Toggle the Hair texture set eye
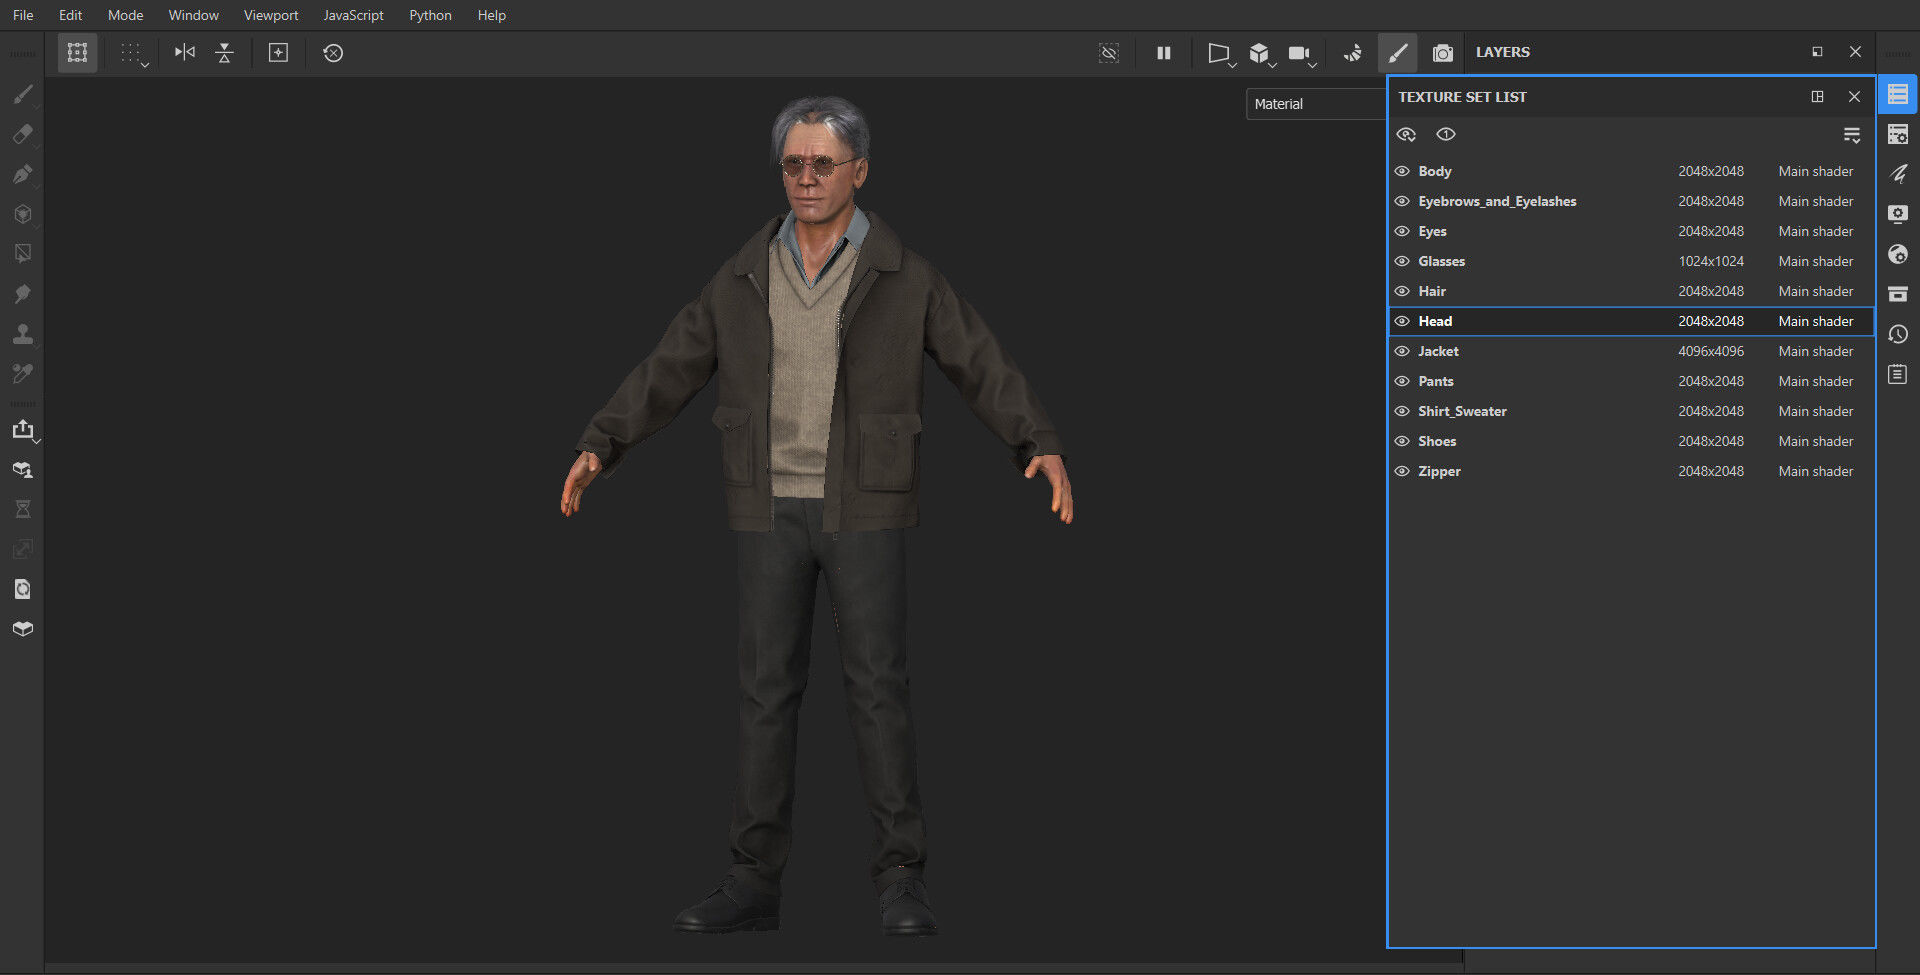1920x975 pixels. pyautogui.click(x=1402, y=291)
